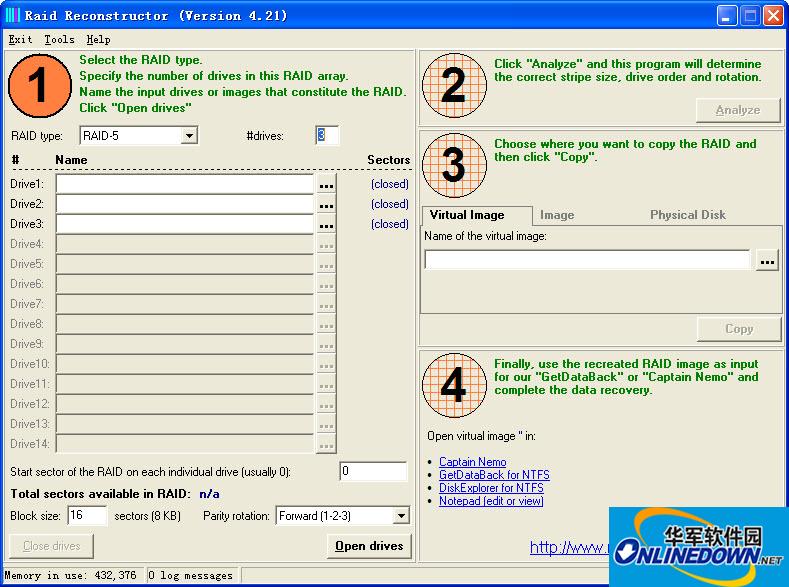Viewport: 789px width, 587px height.
Task: Browse for Drive3 with its ellipsis button
Action: click(326, 225)
